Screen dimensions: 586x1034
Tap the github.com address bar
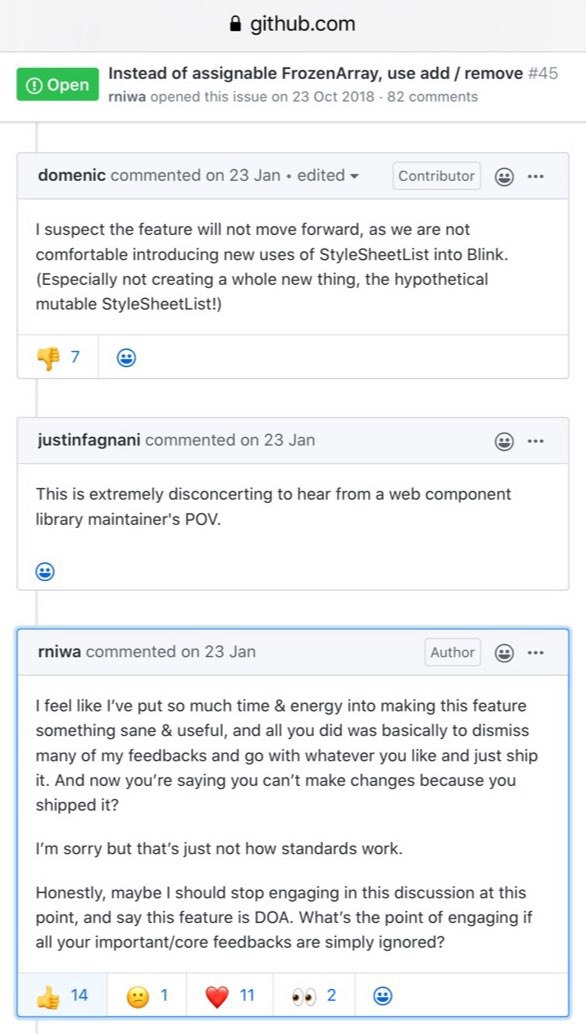coord(293,25)
